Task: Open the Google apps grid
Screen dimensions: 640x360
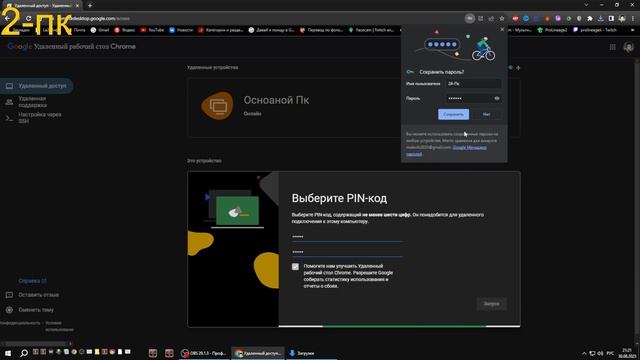Action: click(x=612, y=47)
